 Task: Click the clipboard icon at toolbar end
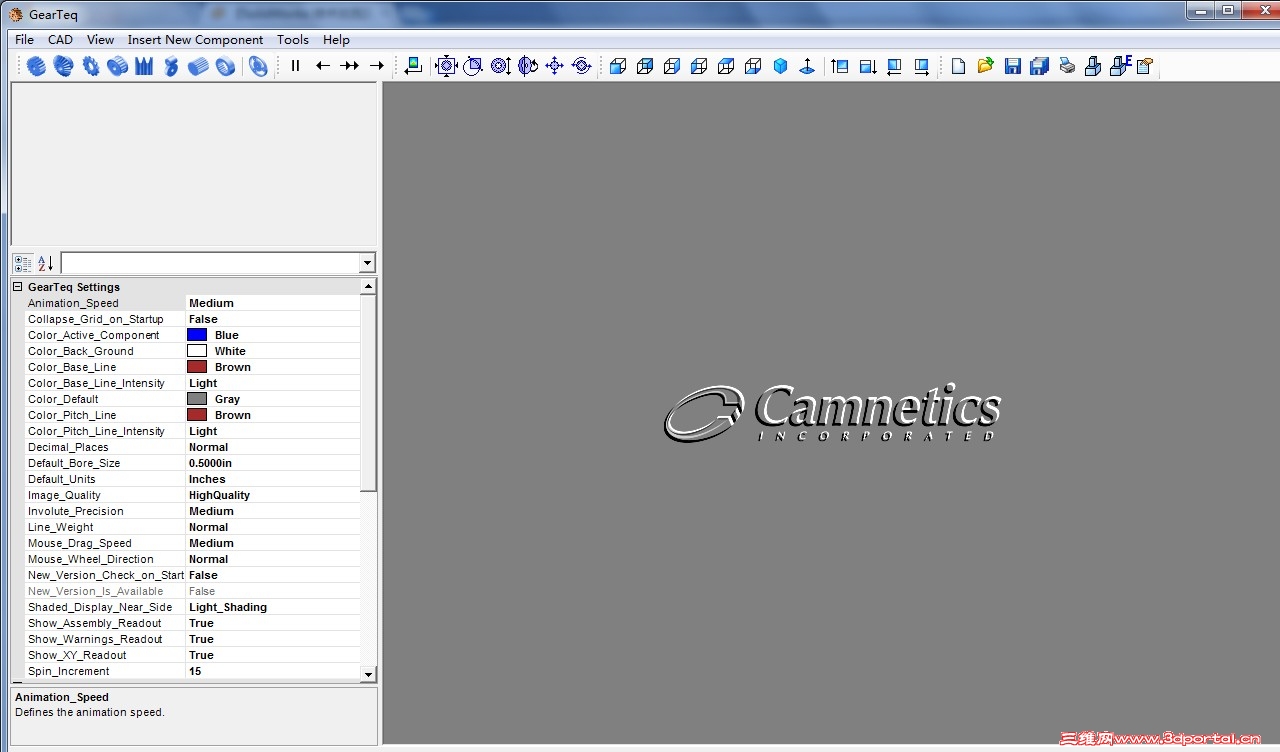(x=1144, y=66)
